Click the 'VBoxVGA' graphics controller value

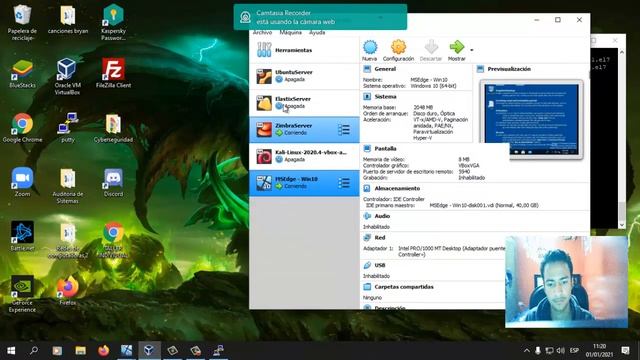pos(469,166)
